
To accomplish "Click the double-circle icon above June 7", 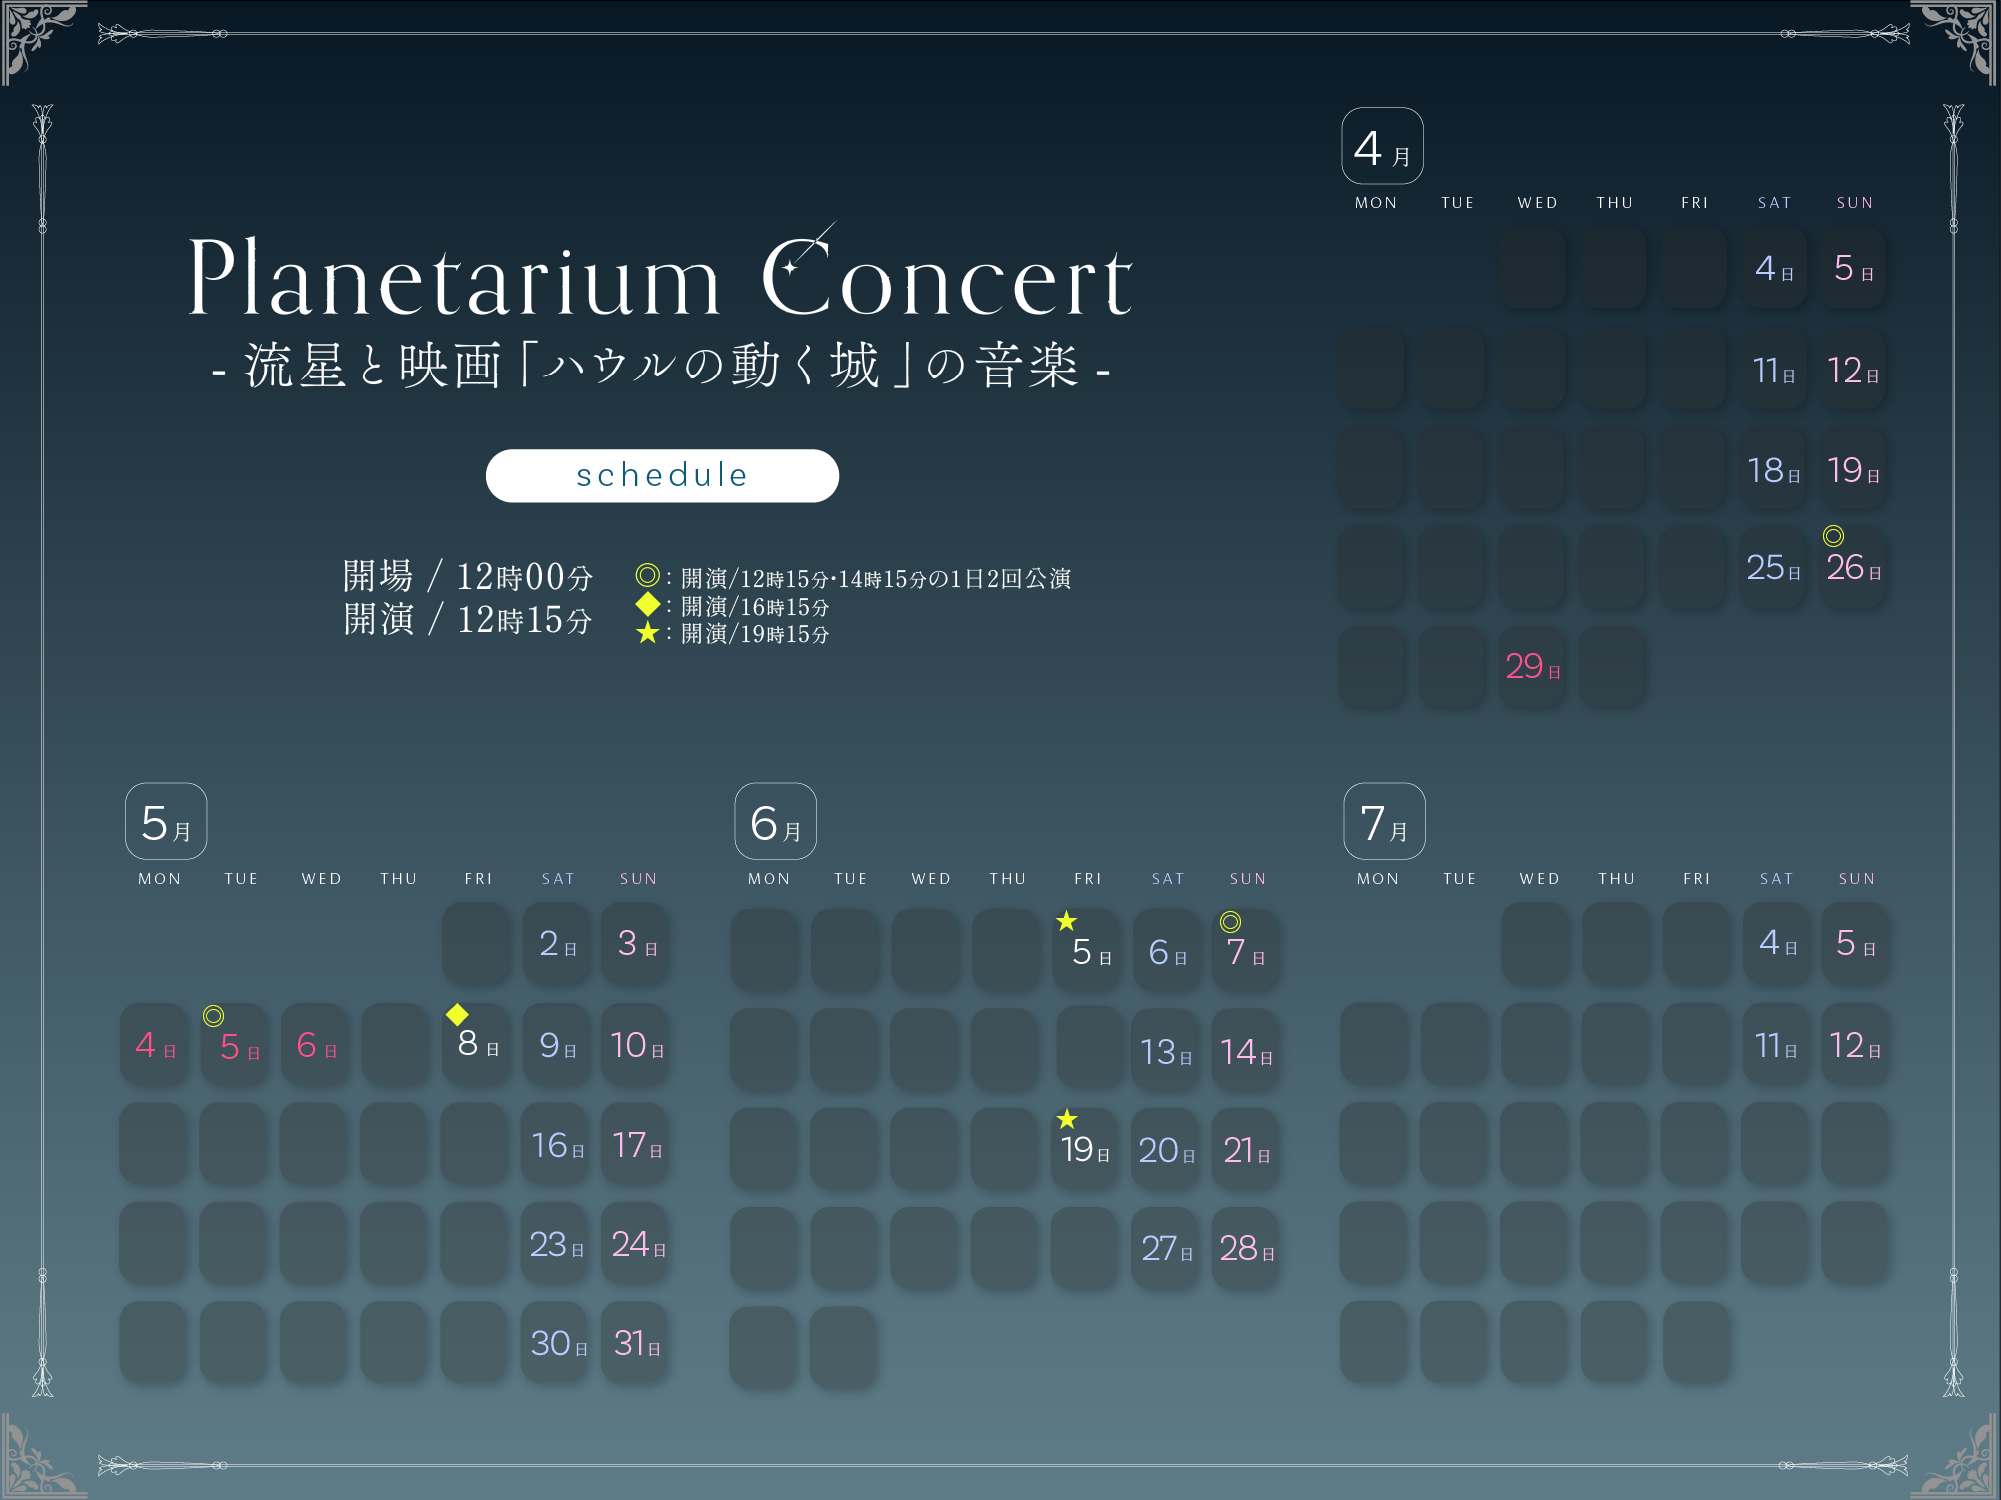I will pyautogui.click(x=1230, y=921).
